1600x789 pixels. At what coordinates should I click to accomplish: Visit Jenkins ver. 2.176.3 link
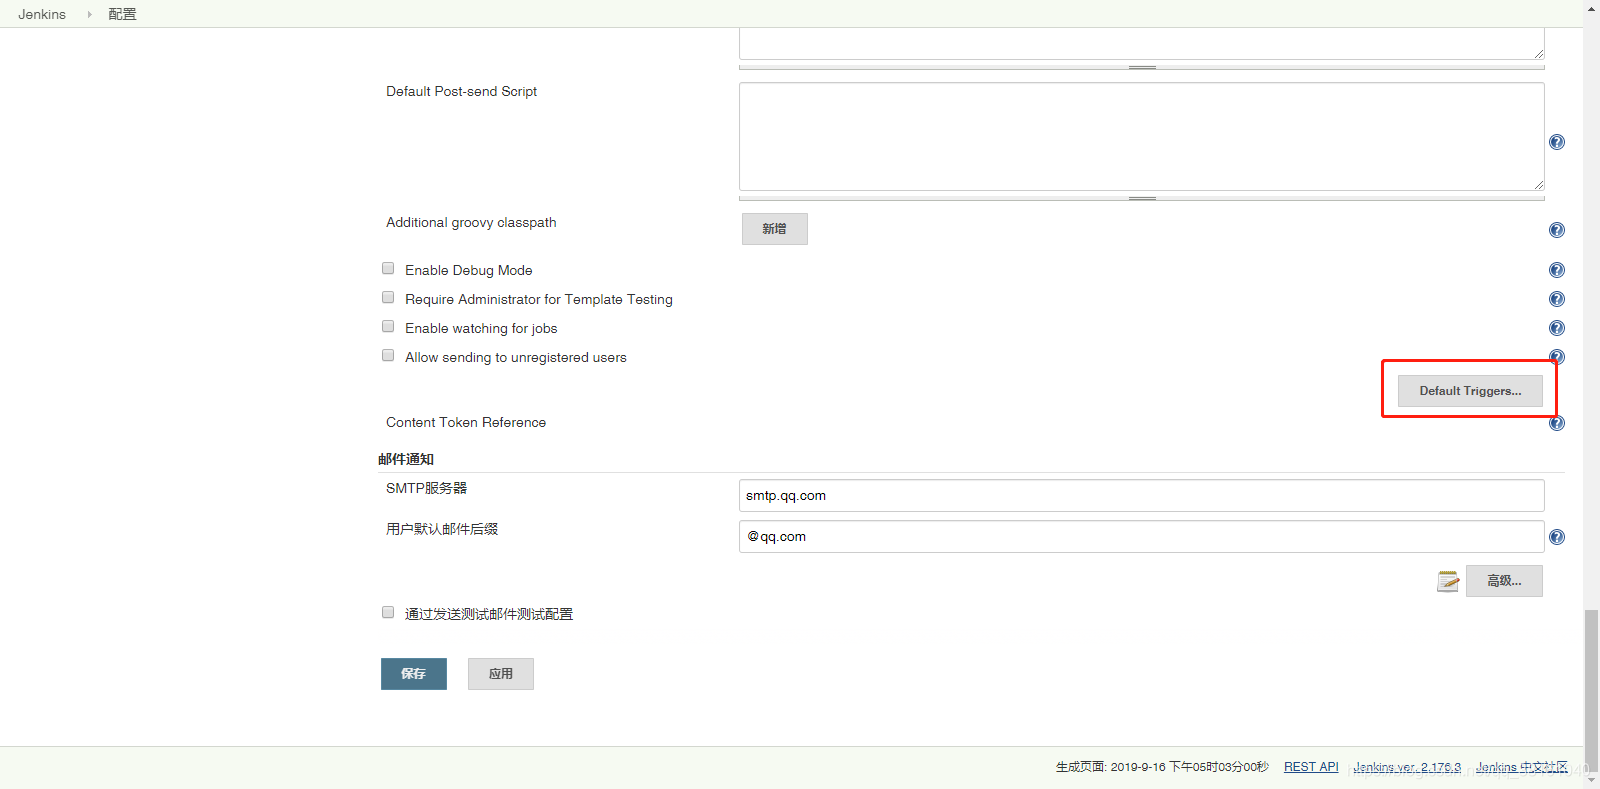tap(1407, 767)
